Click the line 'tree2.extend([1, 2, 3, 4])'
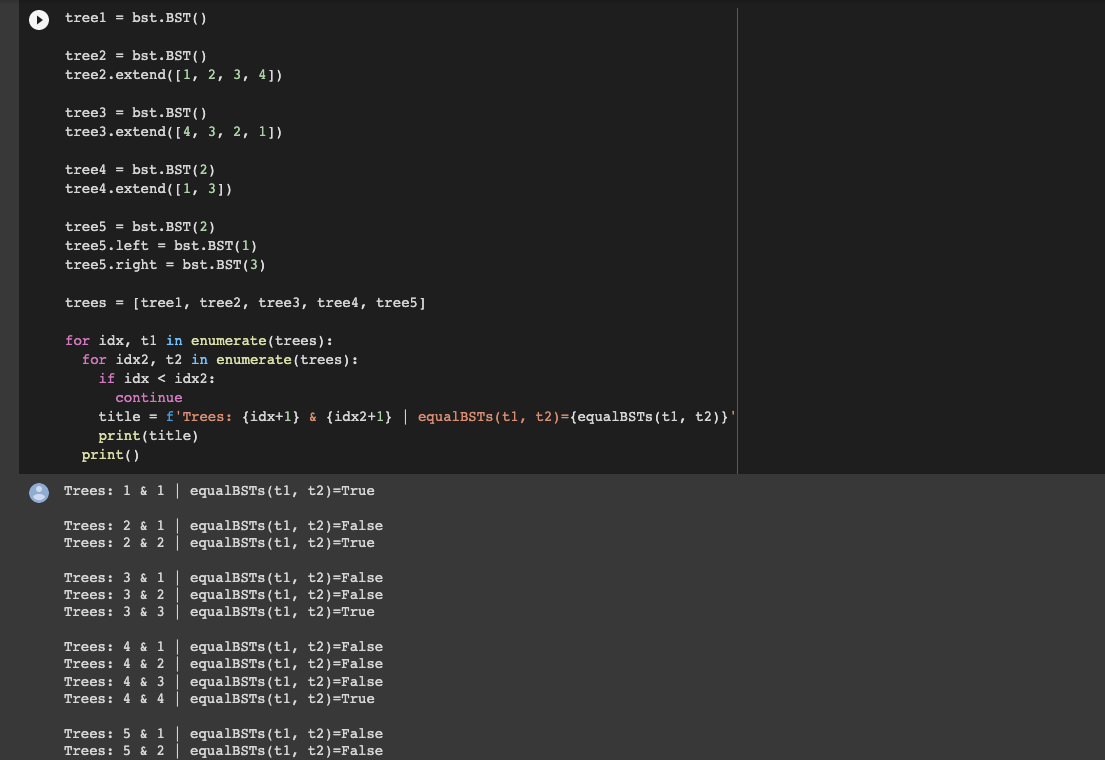Screen dimensions: 1105x760 pyautogui.click(x=173, y=75)
